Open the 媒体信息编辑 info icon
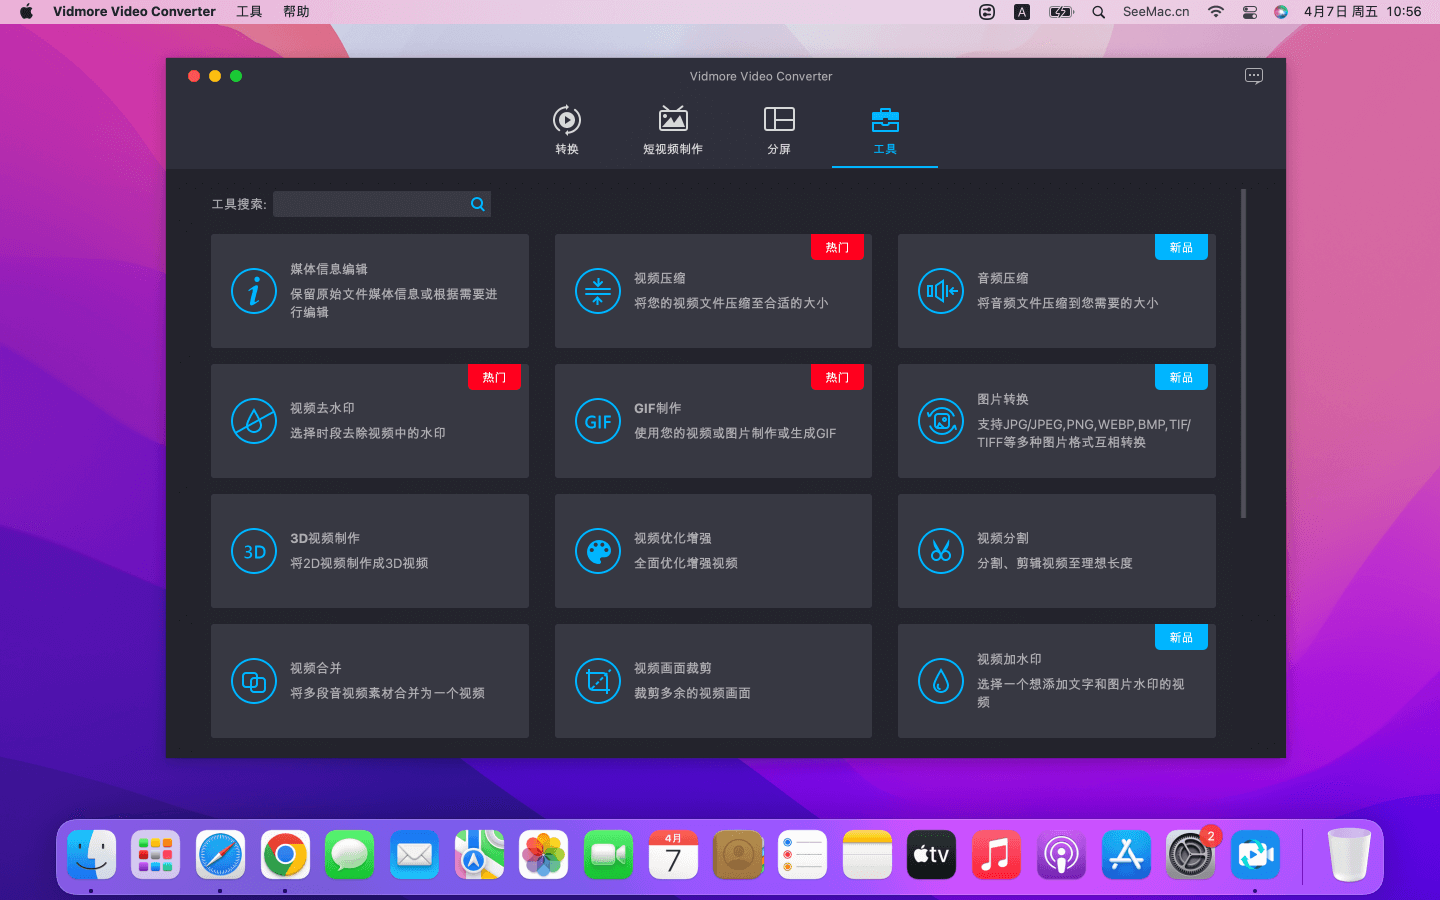The image size is (1440, 900). point(254,291)
